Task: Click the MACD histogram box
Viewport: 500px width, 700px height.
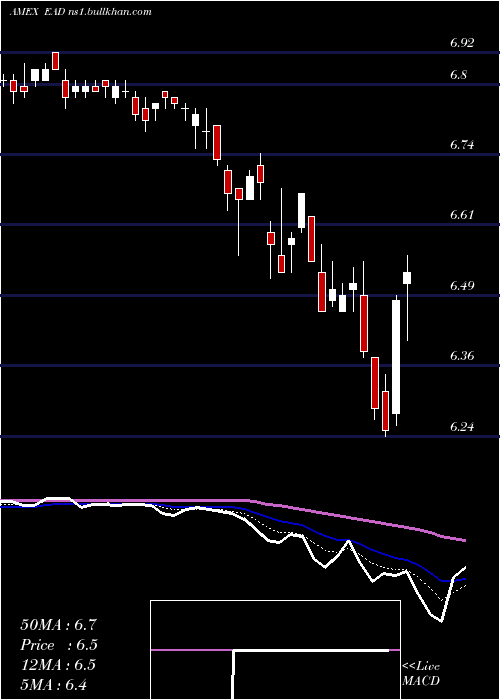Action: tap(275, 650)
